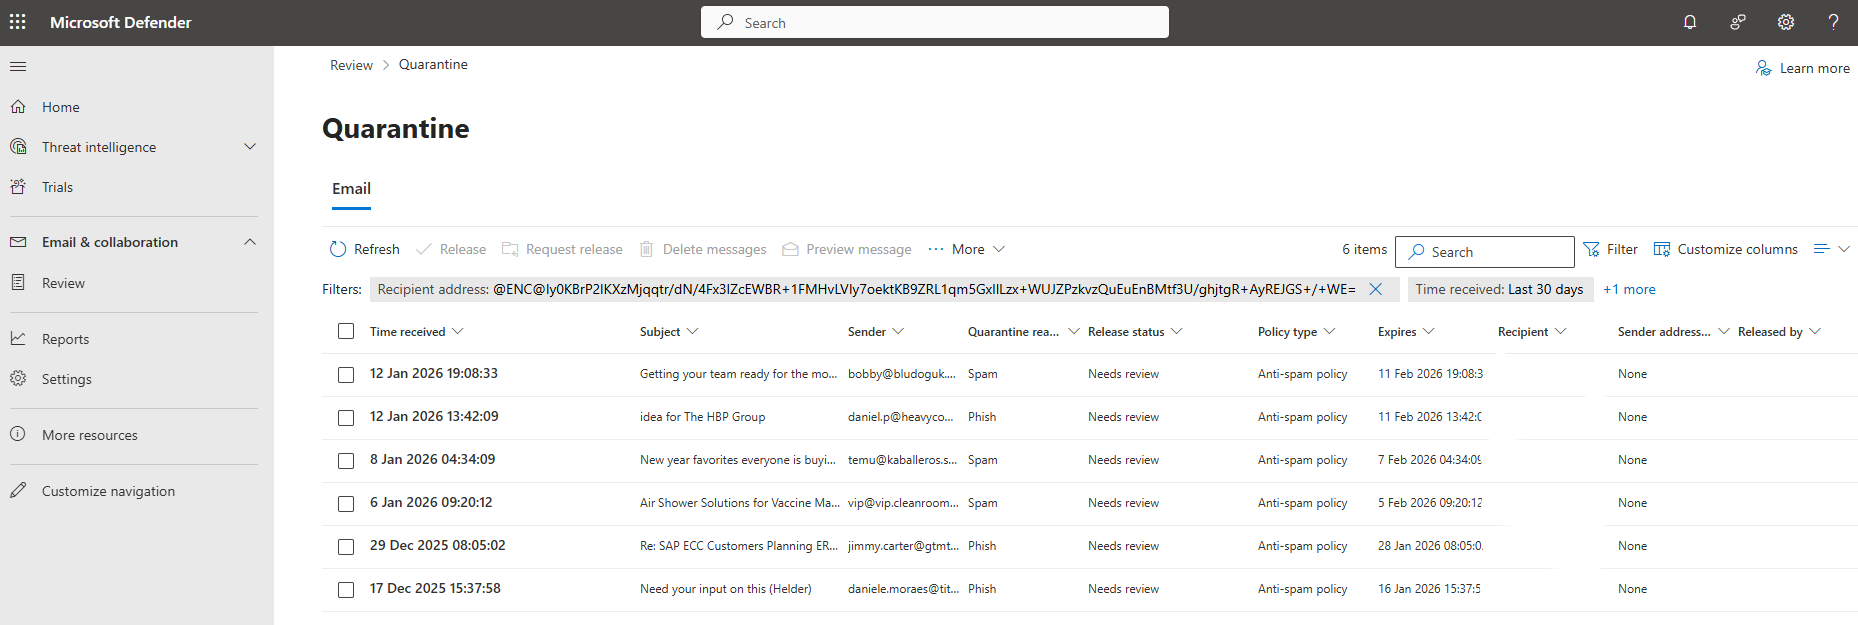Screen dimensions: 1858x625
Task: Click the list view layout icon
Action: point(1822,249)
